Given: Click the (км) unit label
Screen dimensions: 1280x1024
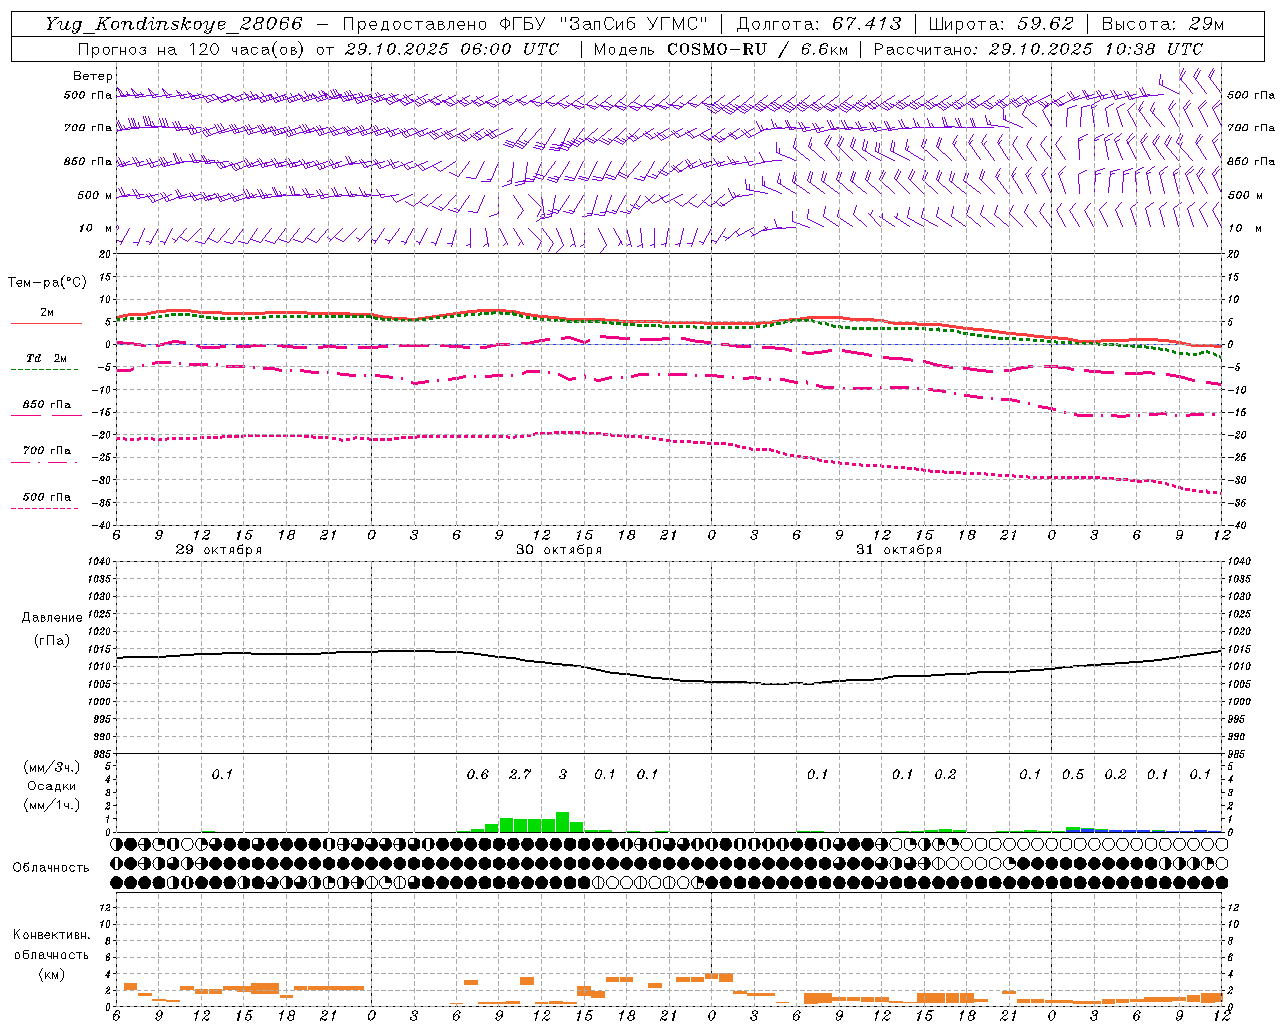Looking at the screenshot, I should click(51, 973).
